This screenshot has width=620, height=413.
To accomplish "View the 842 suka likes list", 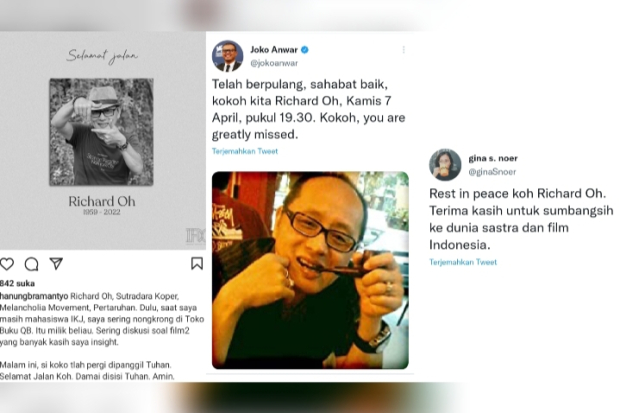I will 17,283.
